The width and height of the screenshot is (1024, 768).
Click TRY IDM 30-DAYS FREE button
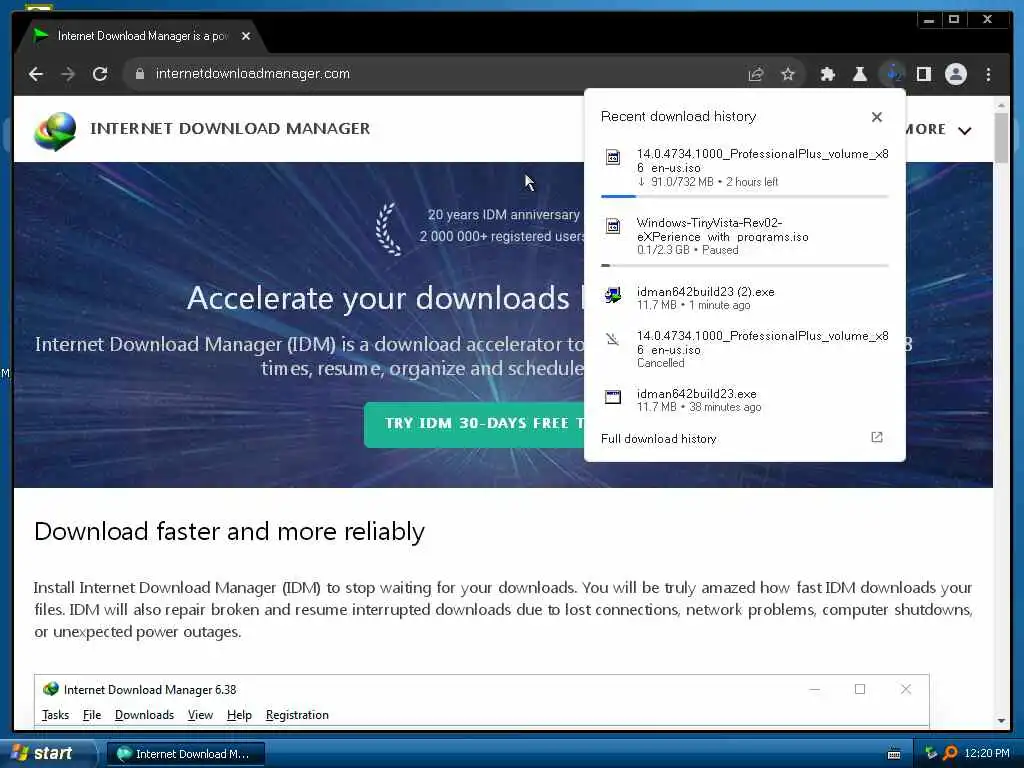475,424
